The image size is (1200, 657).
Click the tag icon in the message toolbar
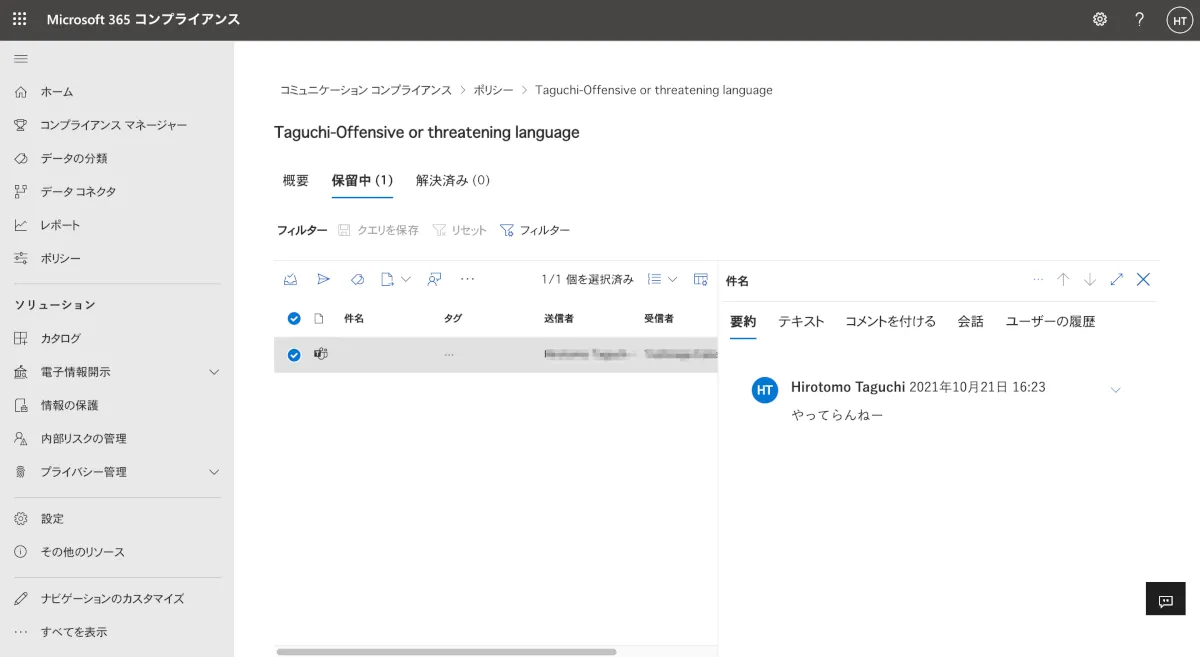pos(357,280)
